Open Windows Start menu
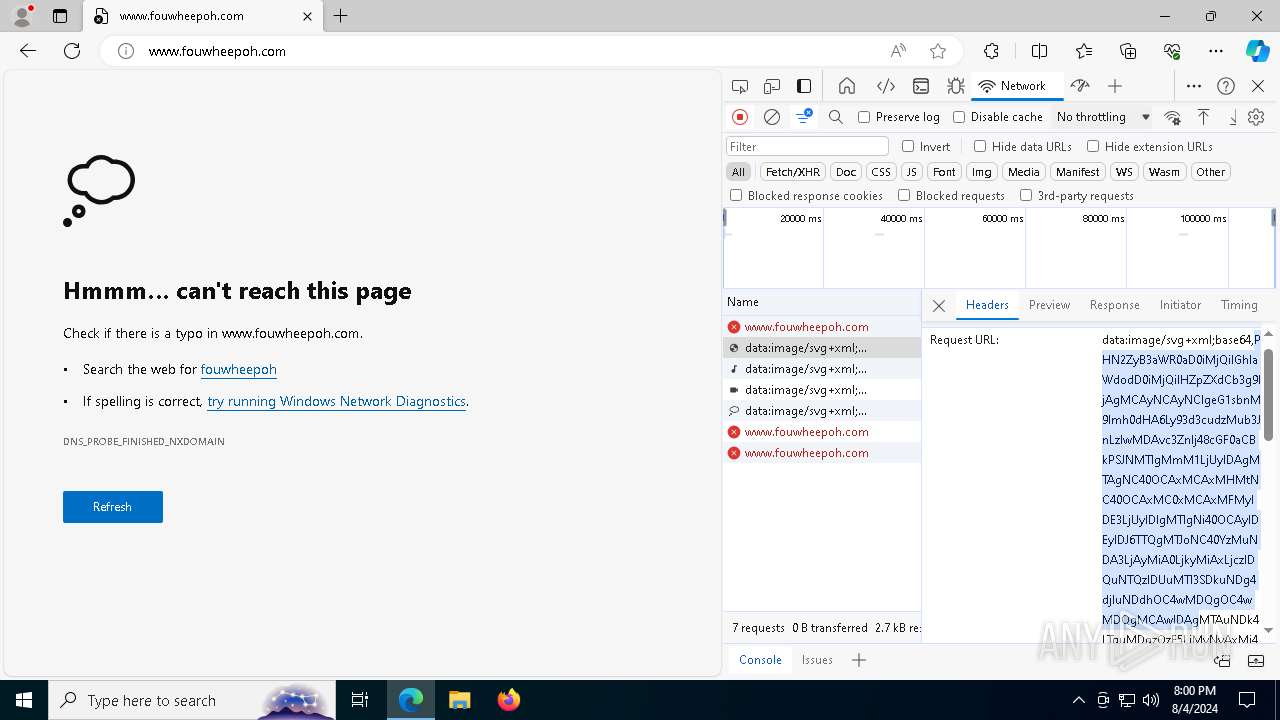 tap(24, 700)
